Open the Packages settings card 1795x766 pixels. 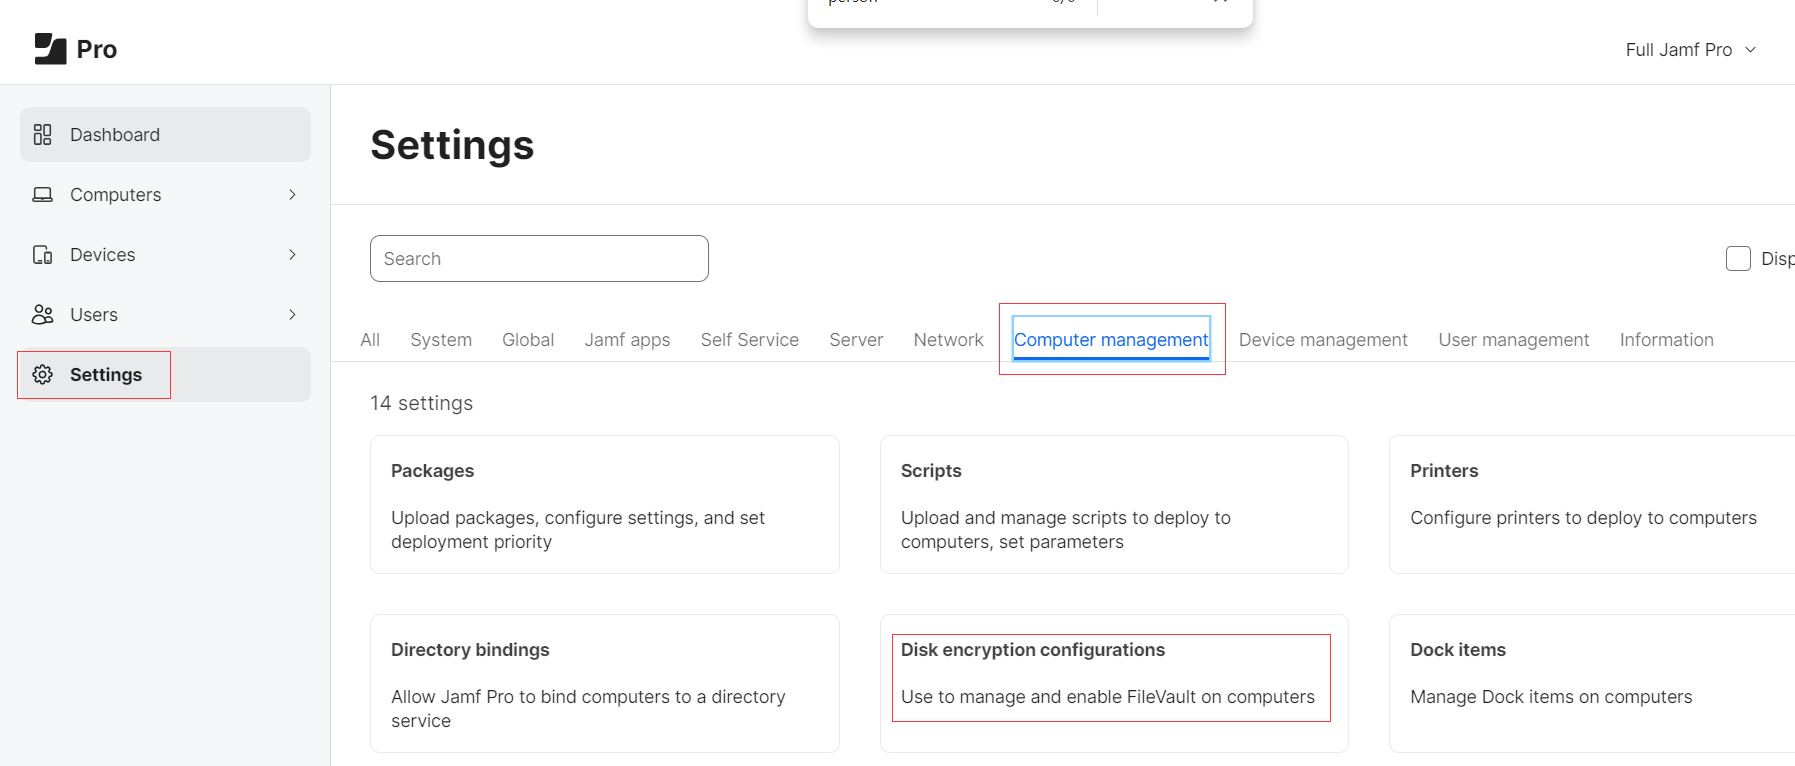point(604,504)
